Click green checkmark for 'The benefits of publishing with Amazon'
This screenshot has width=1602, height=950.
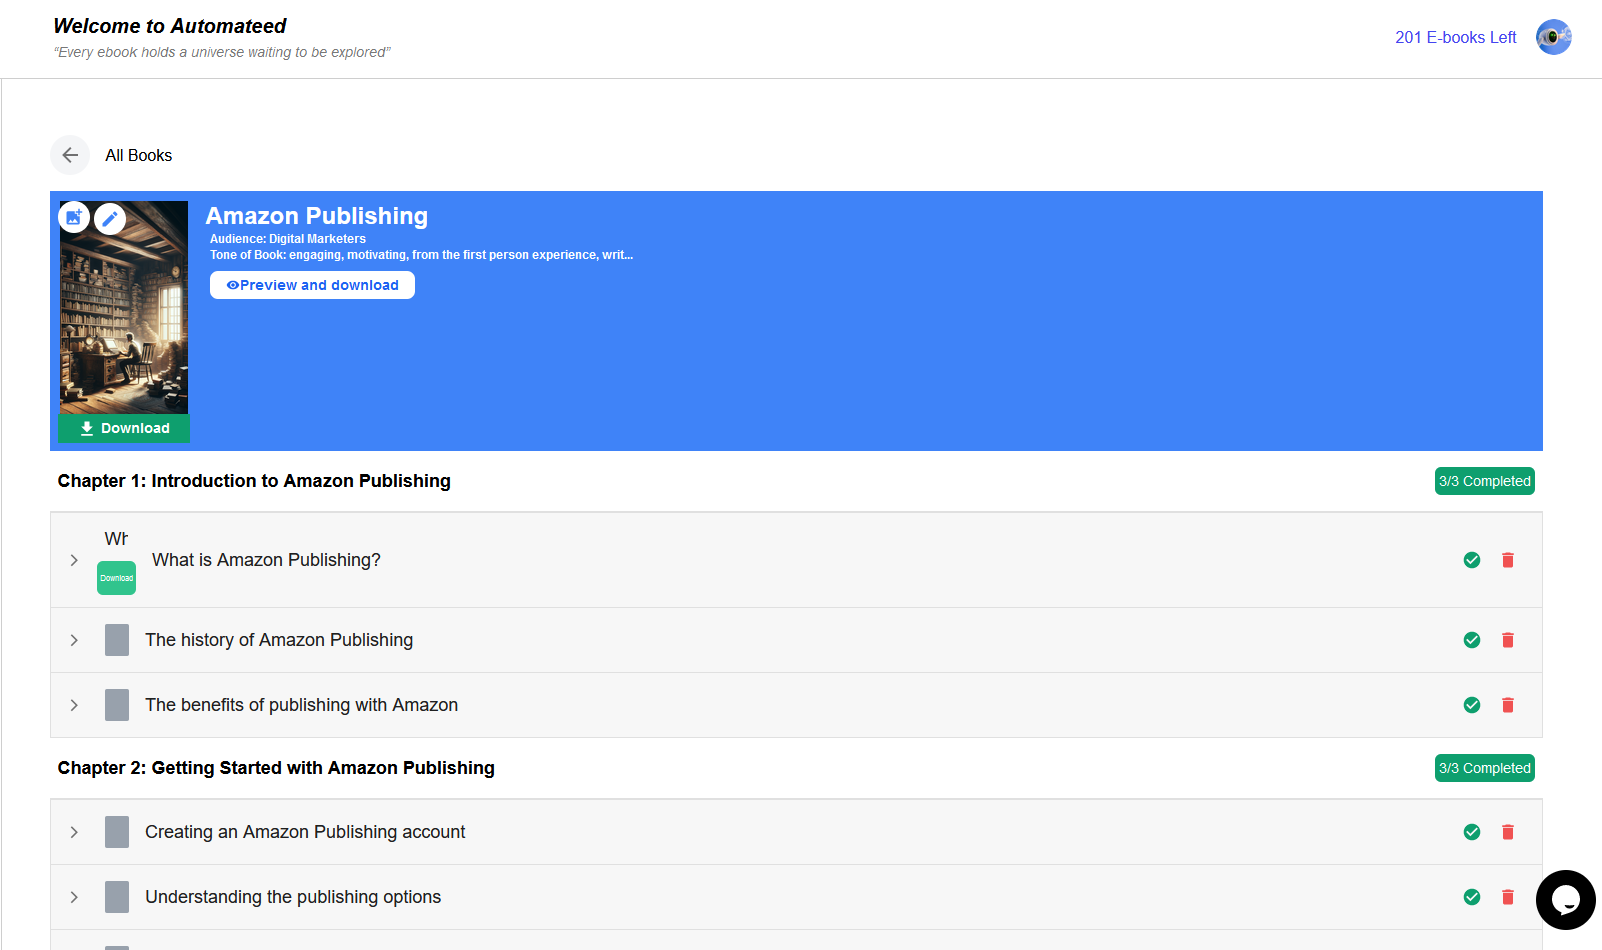(x=1472, y=705)
